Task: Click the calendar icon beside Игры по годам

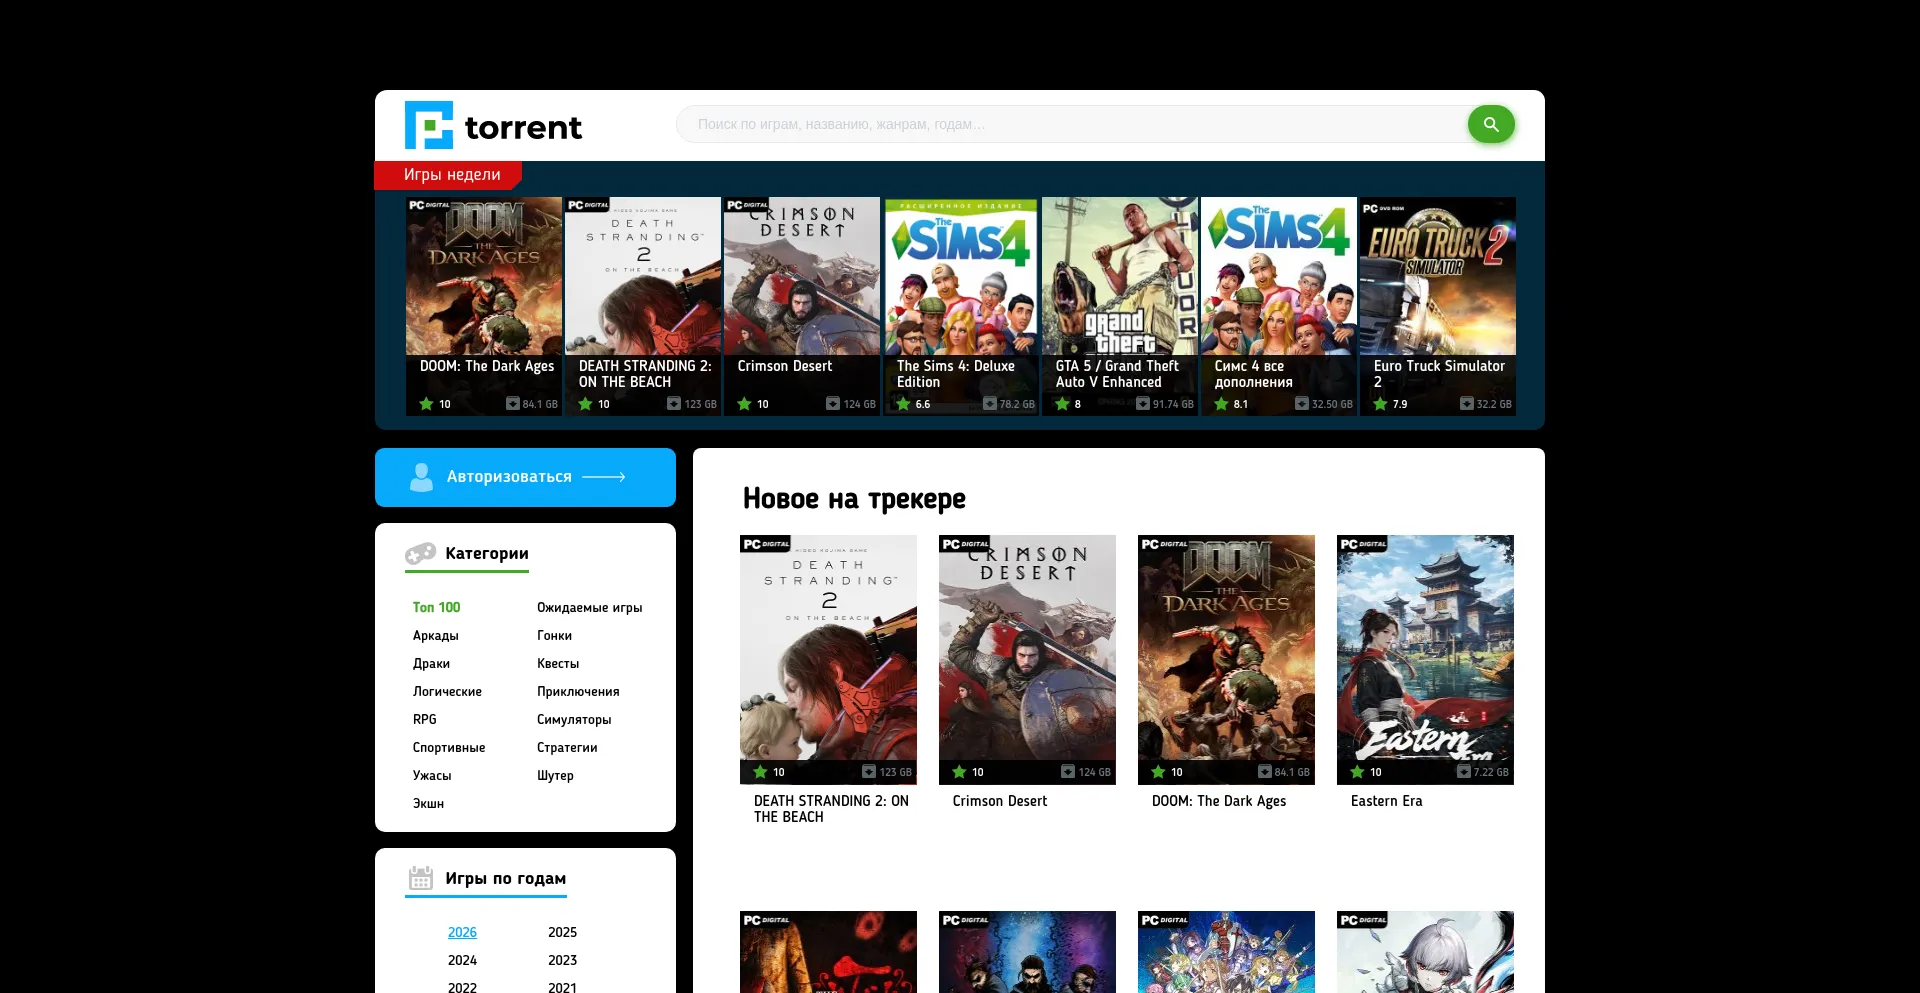Action: [421, 878]
